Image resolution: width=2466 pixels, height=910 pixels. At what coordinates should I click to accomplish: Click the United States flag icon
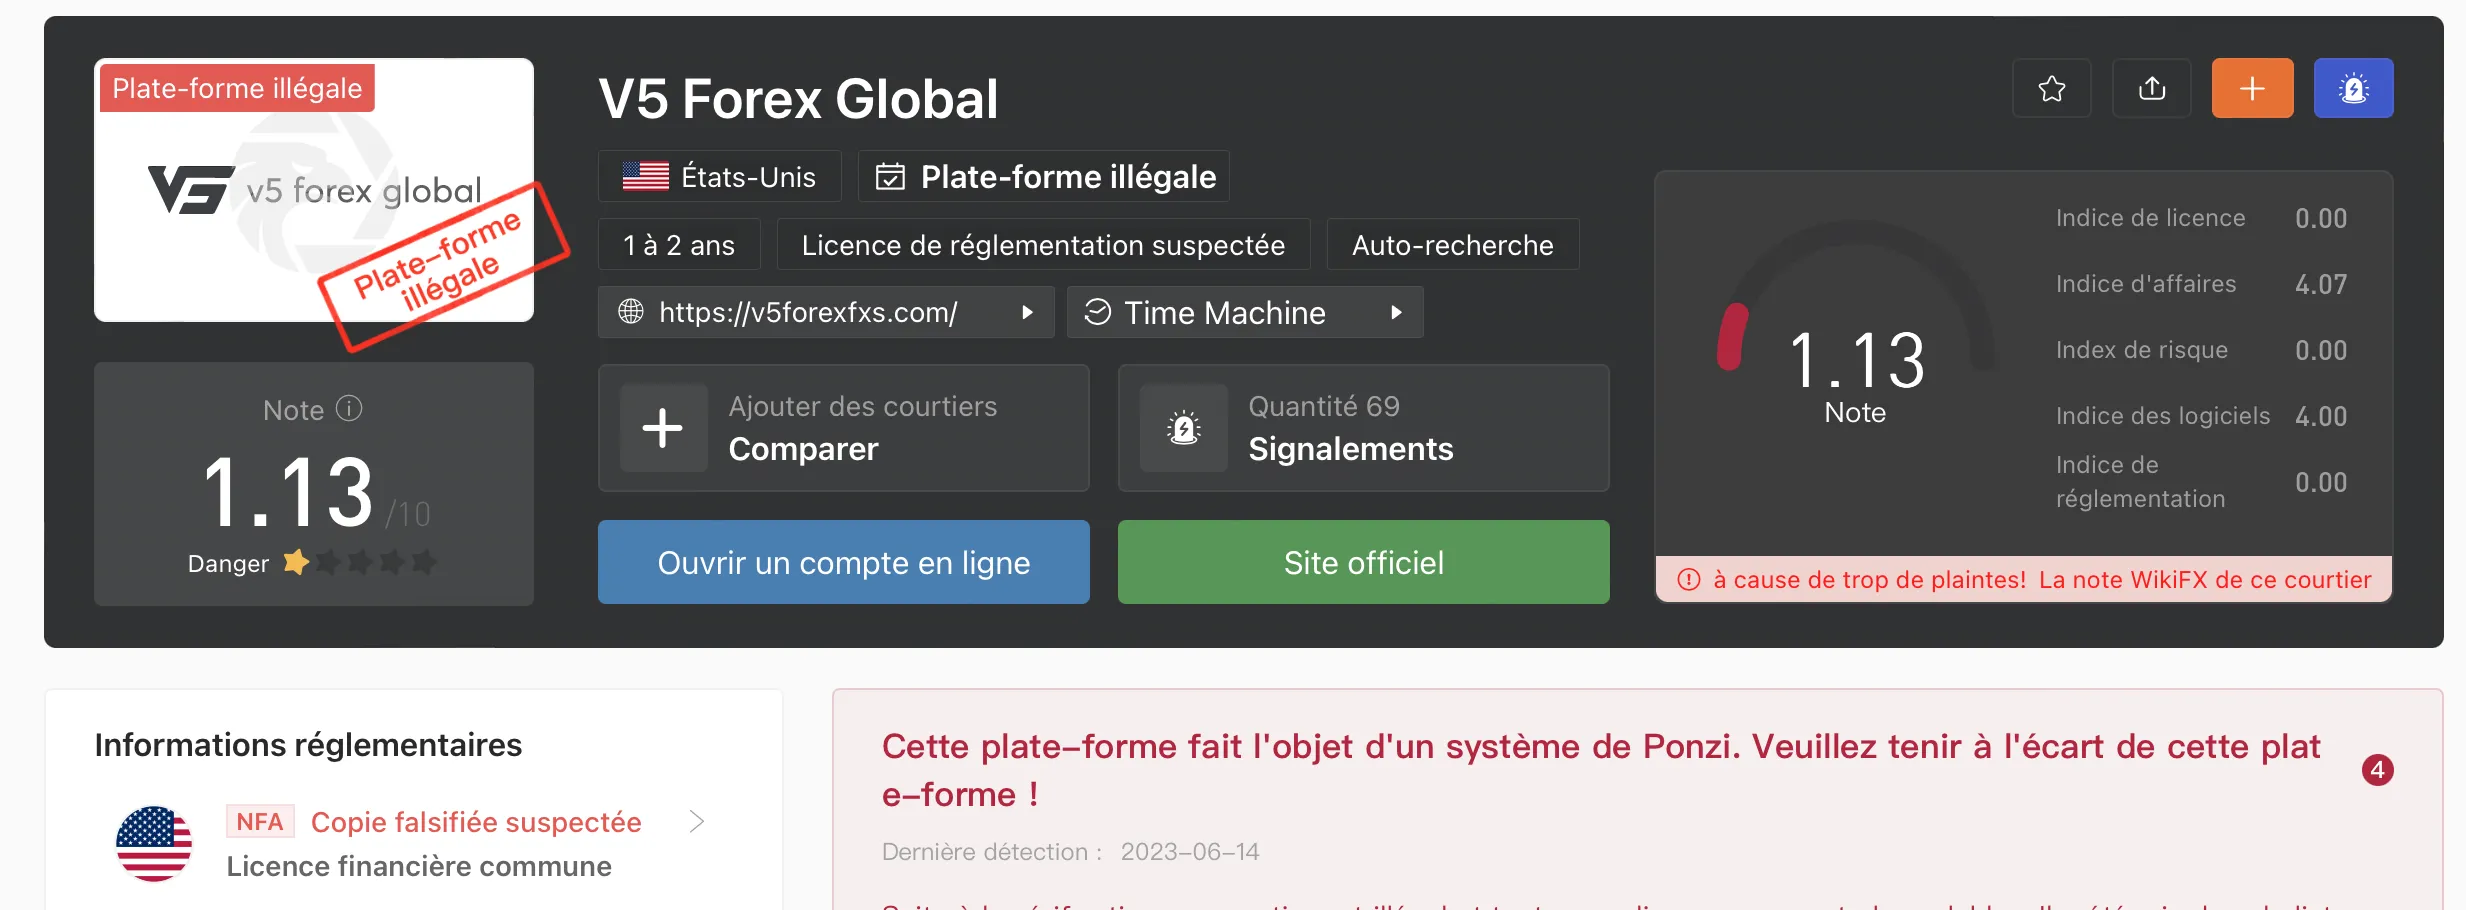646,177
